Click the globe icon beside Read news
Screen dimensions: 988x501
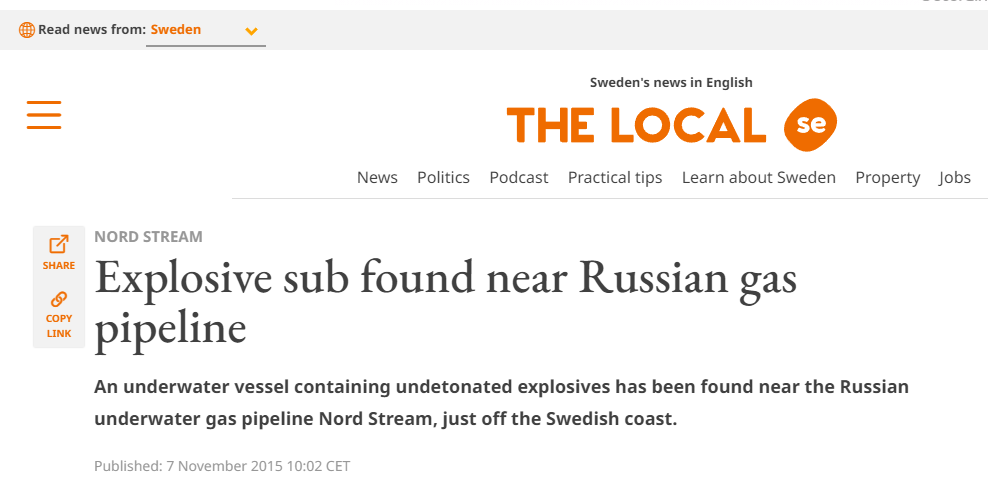(x=27, y=30)
